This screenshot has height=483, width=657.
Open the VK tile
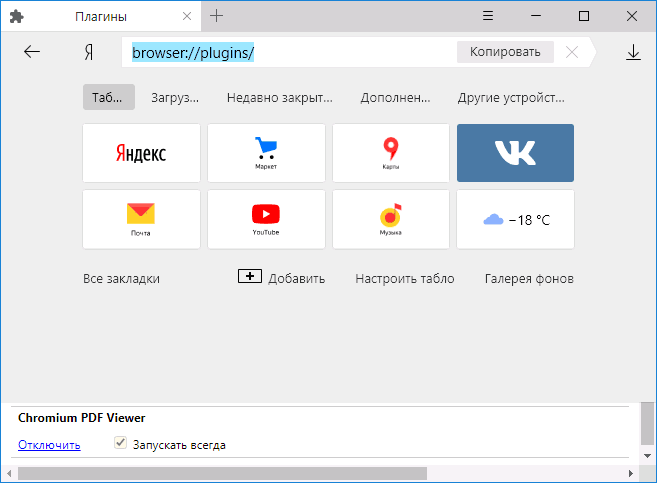[x=515, y=152]
